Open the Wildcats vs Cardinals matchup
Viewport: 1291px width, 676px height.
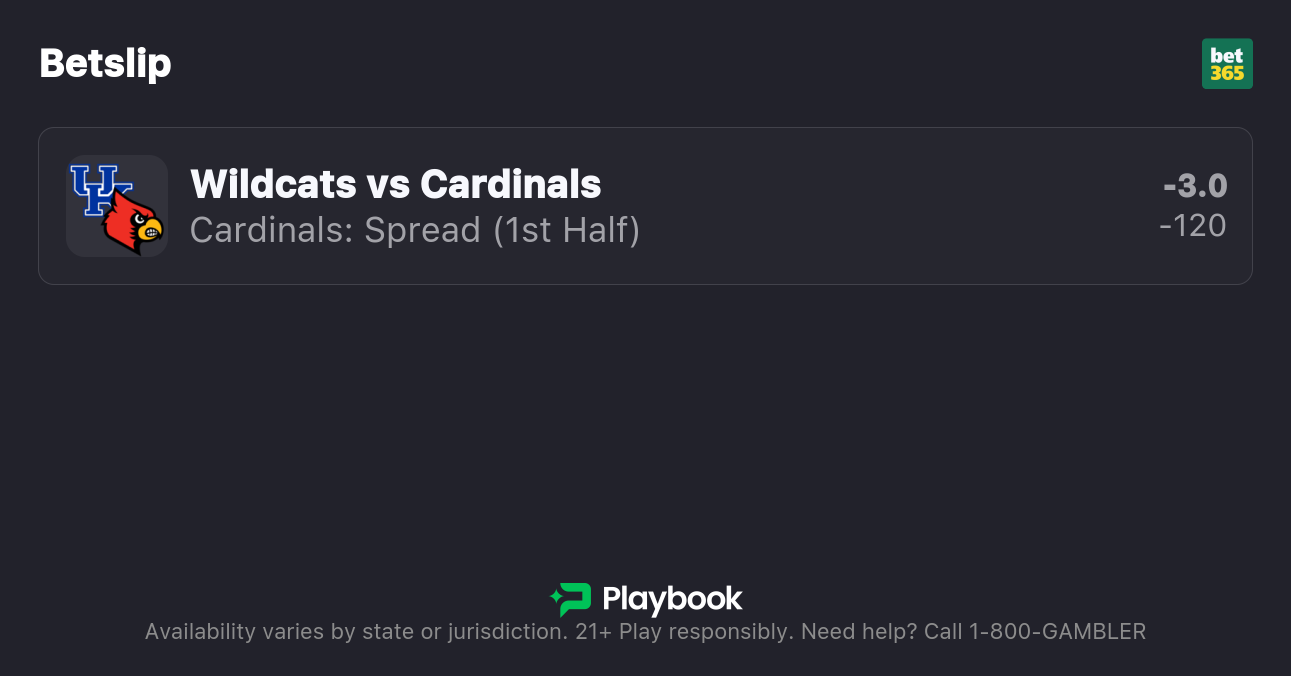(x=395, y=184)
